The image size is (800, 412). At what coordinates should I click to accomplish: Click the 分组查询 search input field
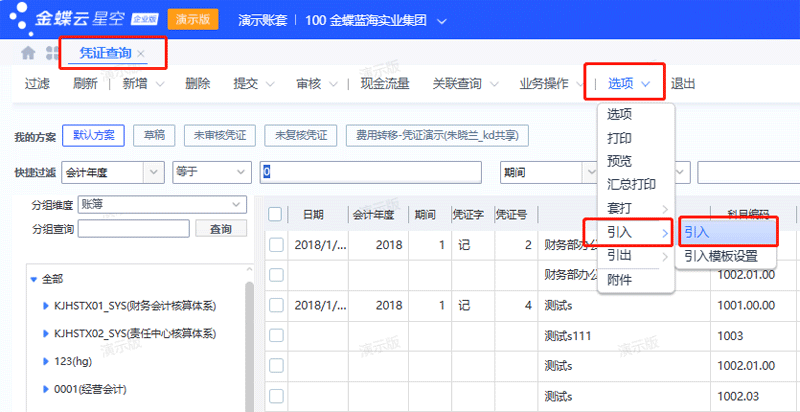coord(133,229)
